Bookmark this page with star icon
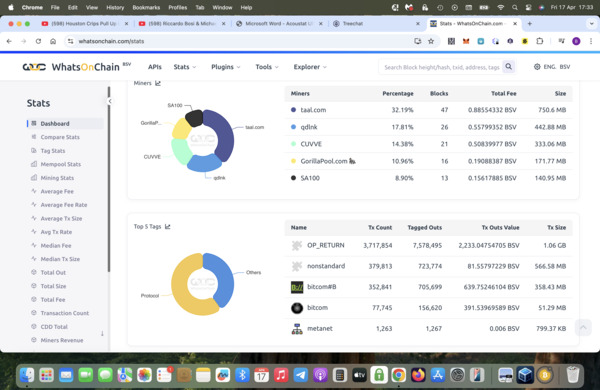Screen dimensions: 600x390 431,41
